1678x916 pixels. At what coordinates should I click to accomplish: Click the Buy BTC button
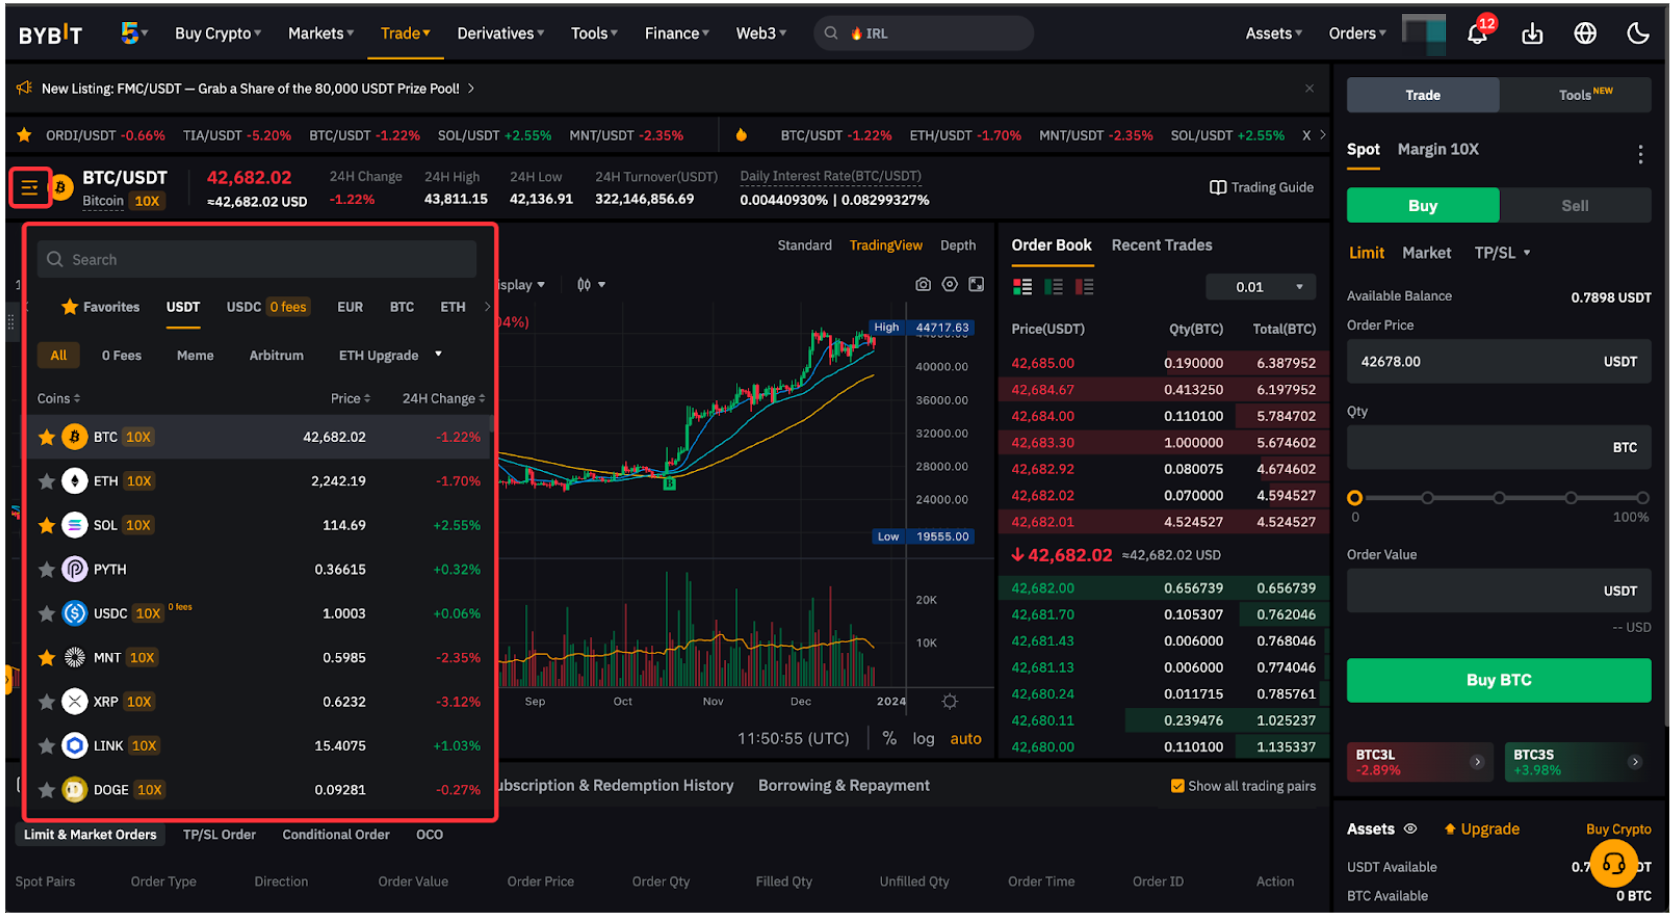coord(1497,679)
